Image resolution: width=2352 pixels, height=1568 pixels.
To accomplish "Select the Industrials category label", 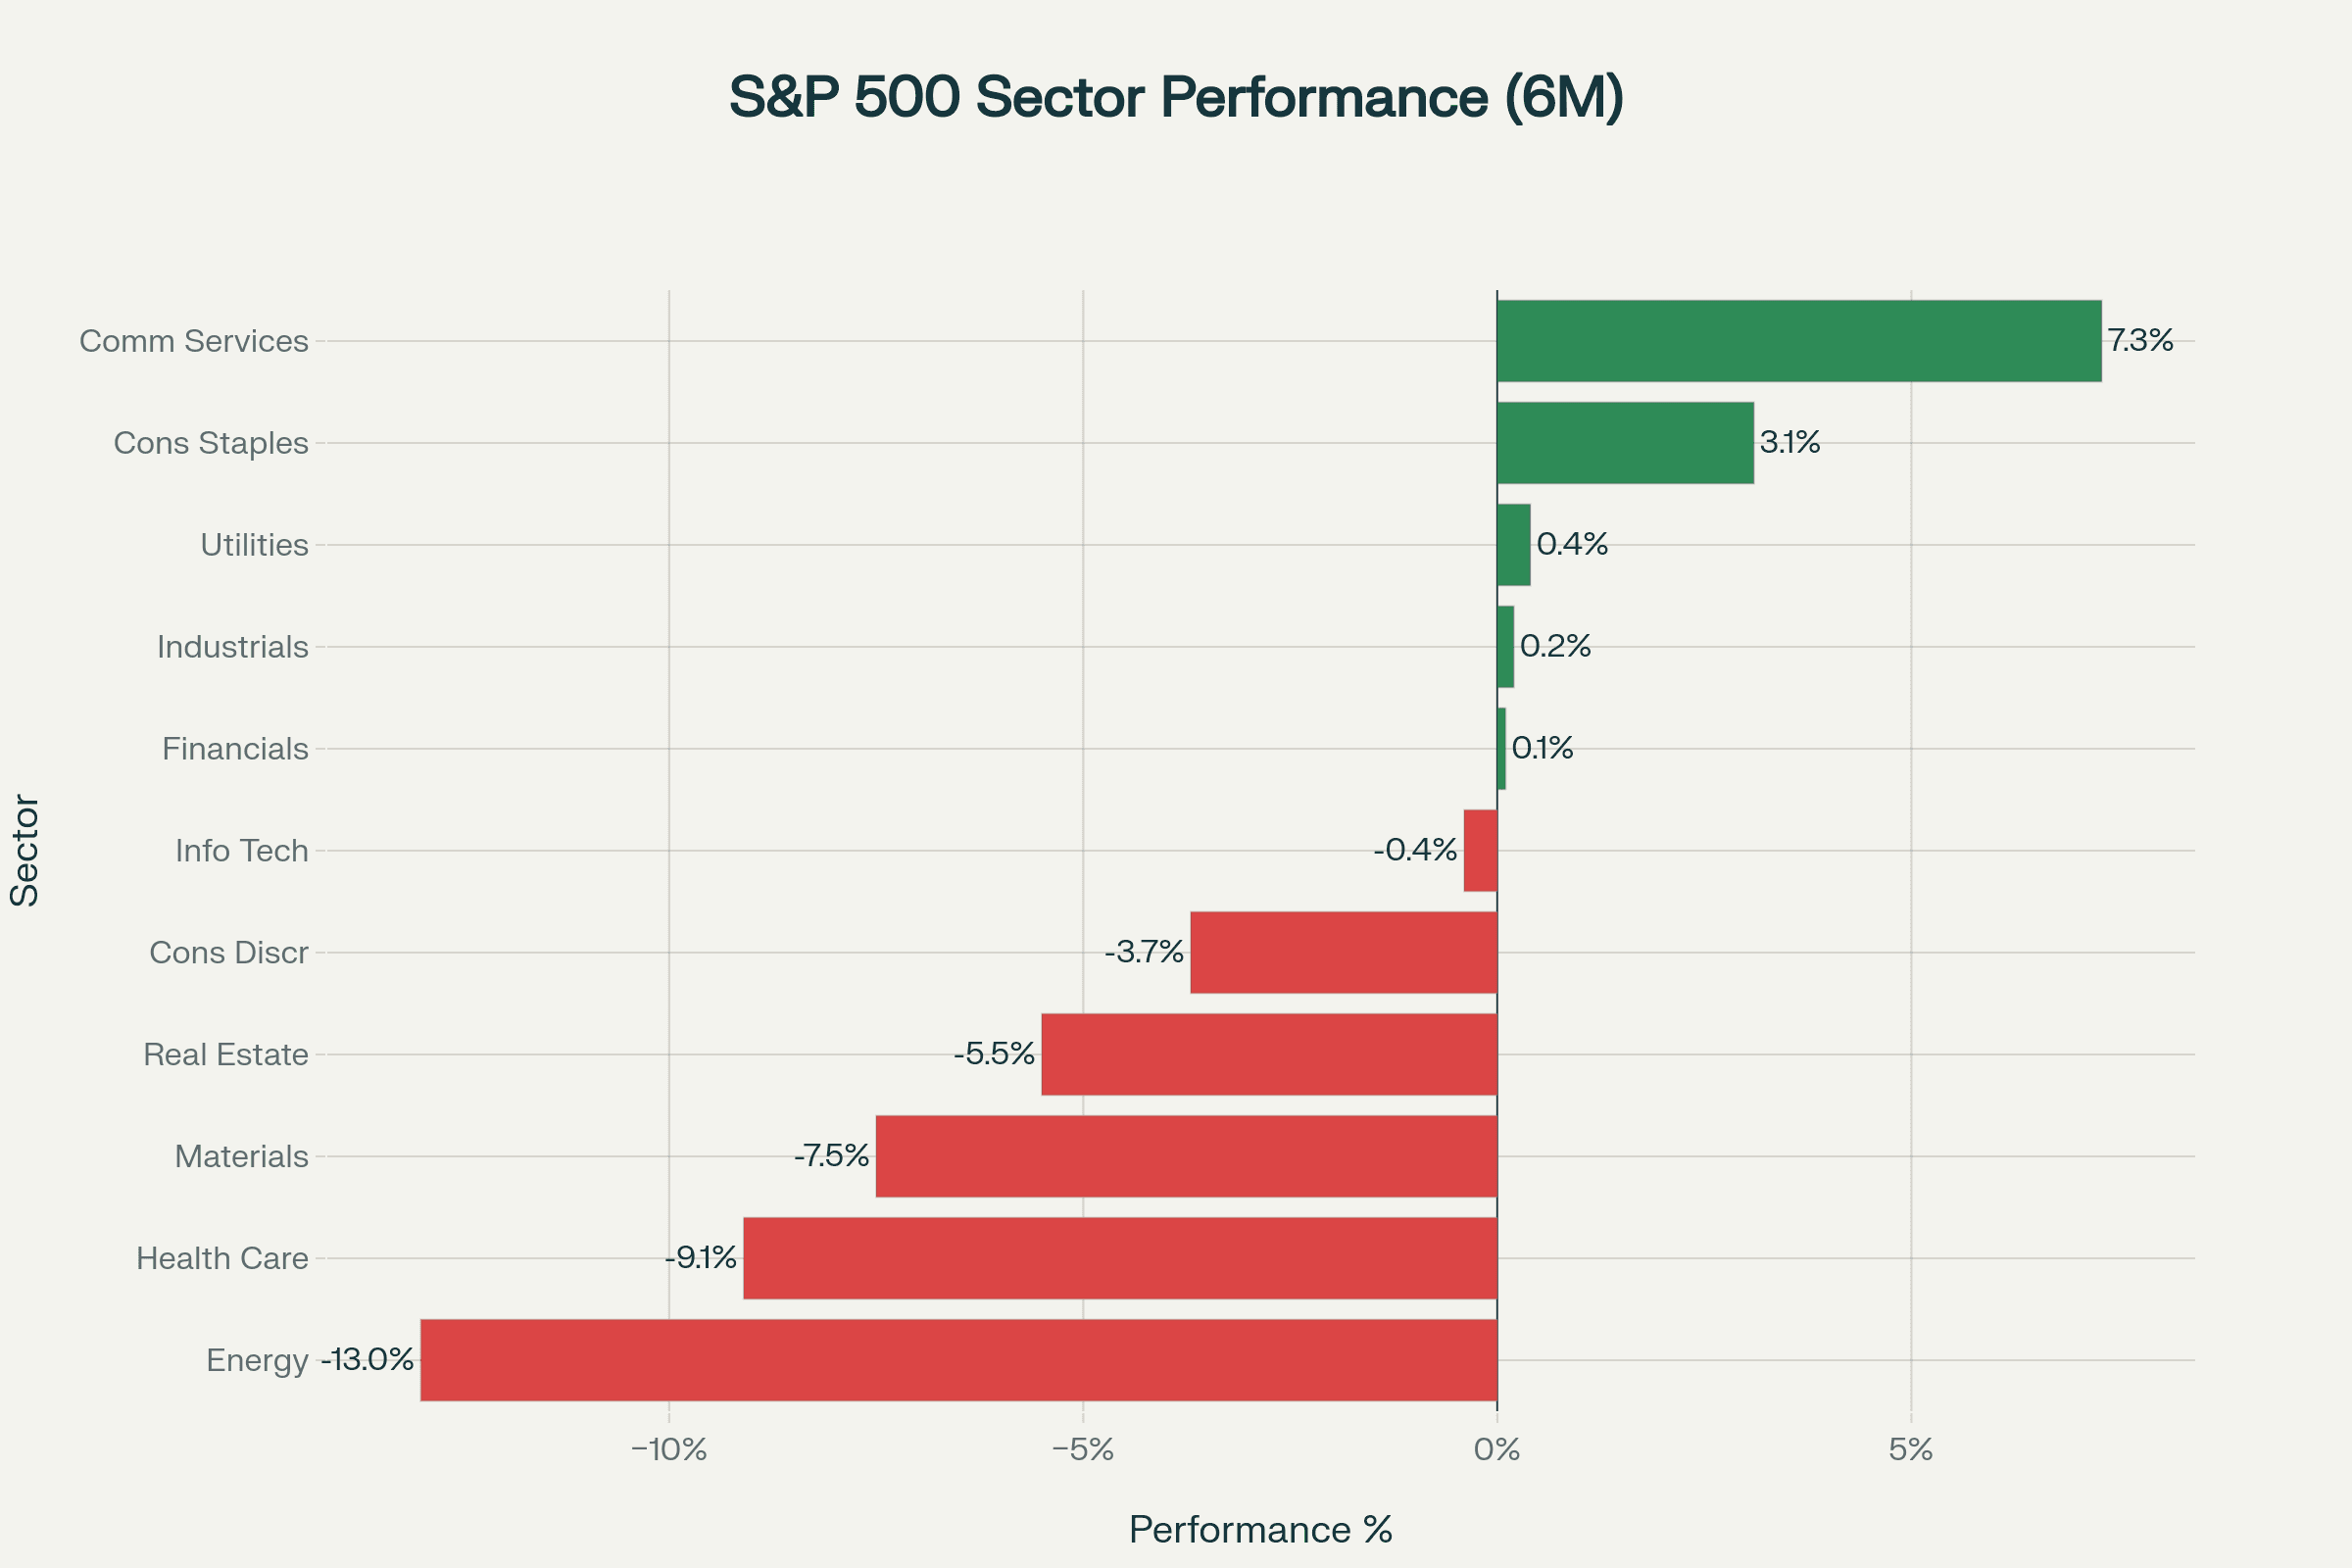I will 232,647.
